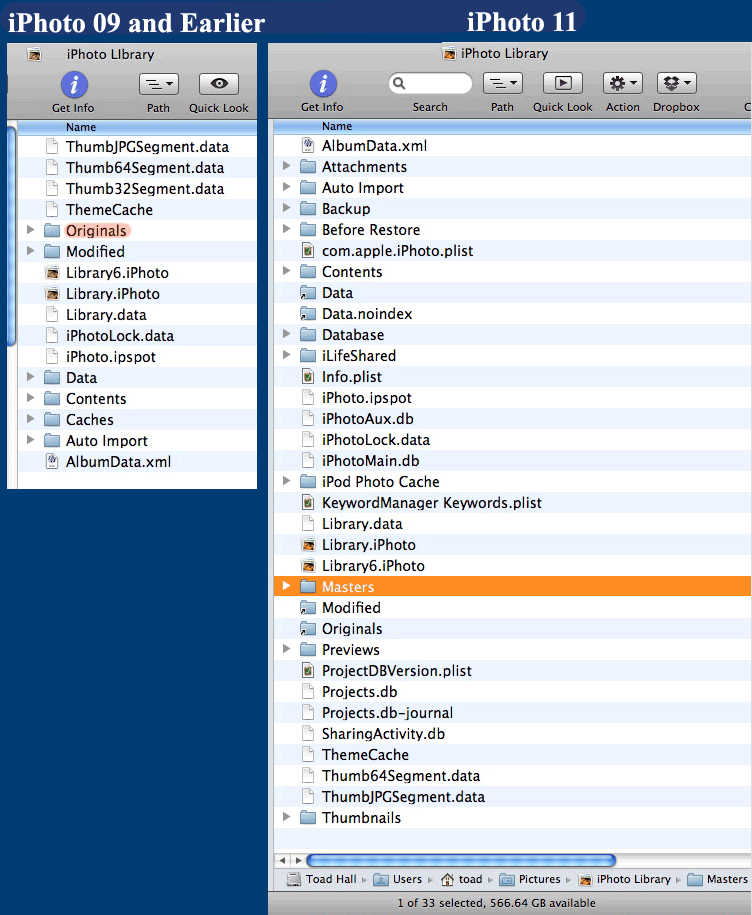Click the Quick Look eye button in iPhoto 09 window
752x915 pixels.
[219, 84]
